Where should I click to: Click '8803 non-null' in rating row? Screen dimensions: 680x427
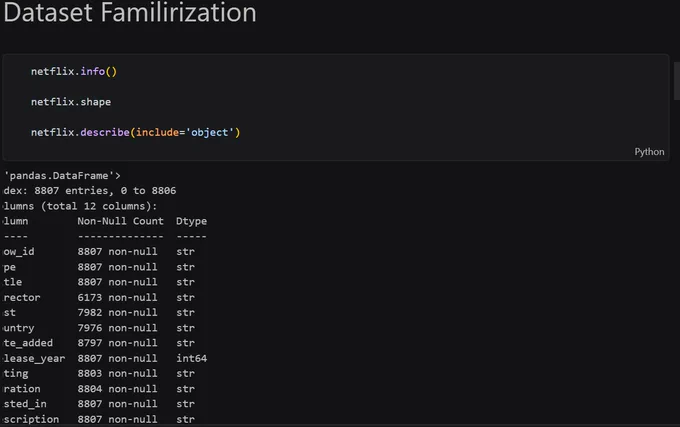(117, 373)
